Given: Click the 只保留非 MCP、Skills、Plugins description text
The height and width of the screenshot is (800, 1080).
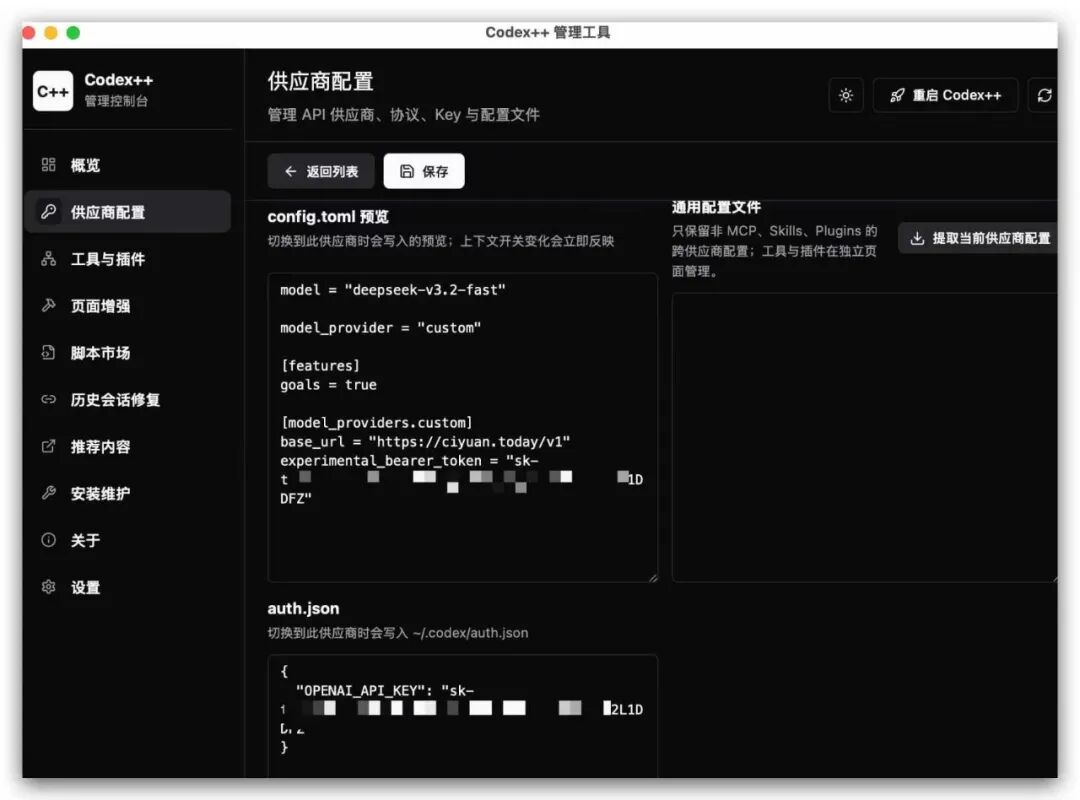Looking at the screenshot, I should 774,251.
